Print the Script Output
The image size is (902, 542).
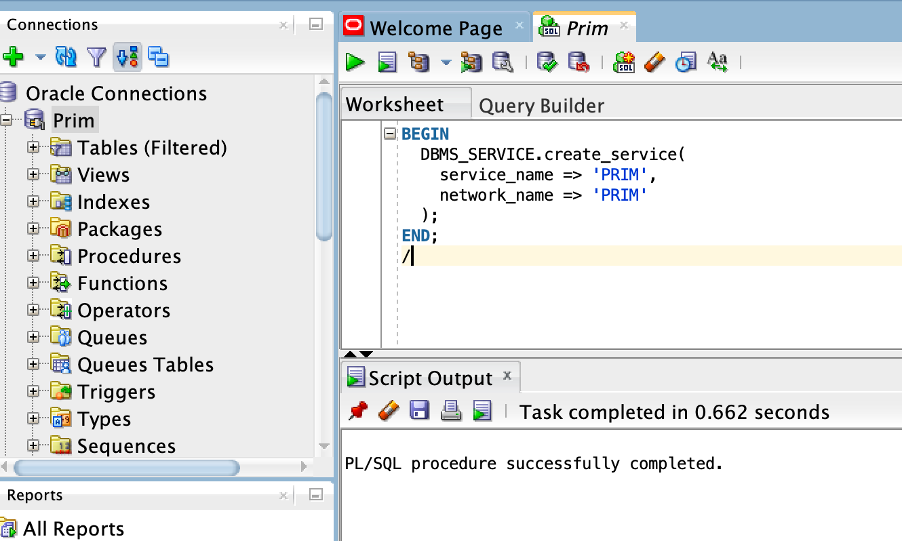pos(450,411)
